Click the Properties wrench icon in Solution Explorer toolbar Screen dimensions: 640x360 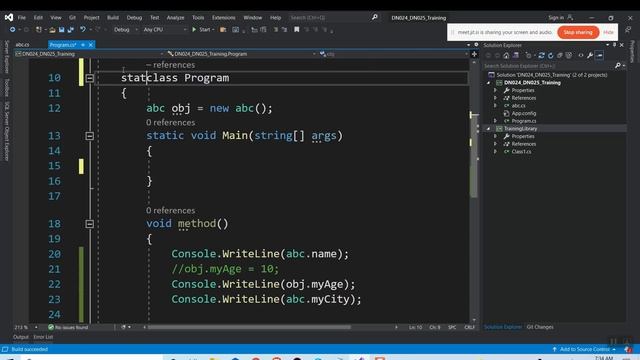click(590, 56)
